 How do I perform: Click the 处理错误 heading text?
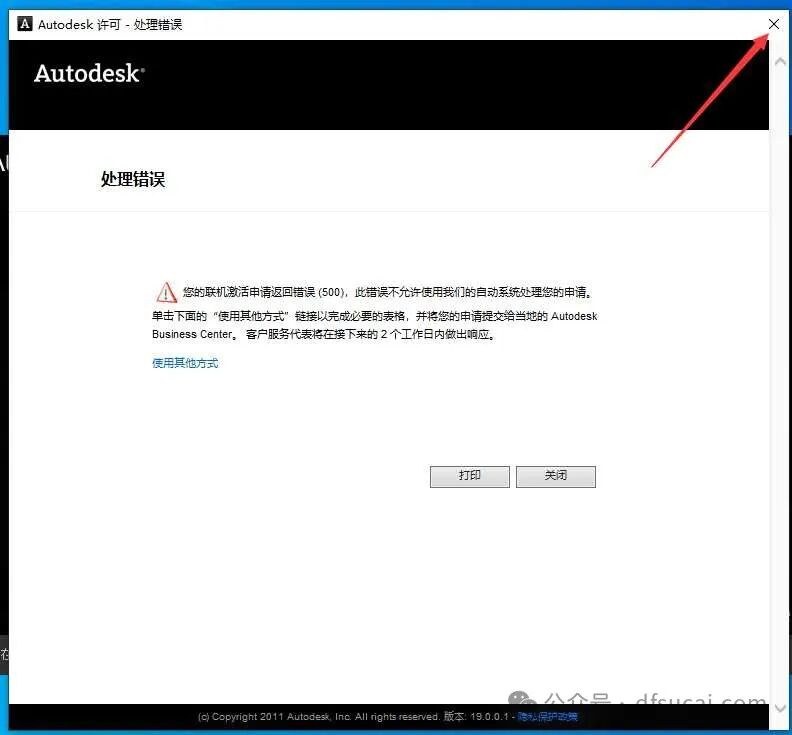(x=133, y=179)
